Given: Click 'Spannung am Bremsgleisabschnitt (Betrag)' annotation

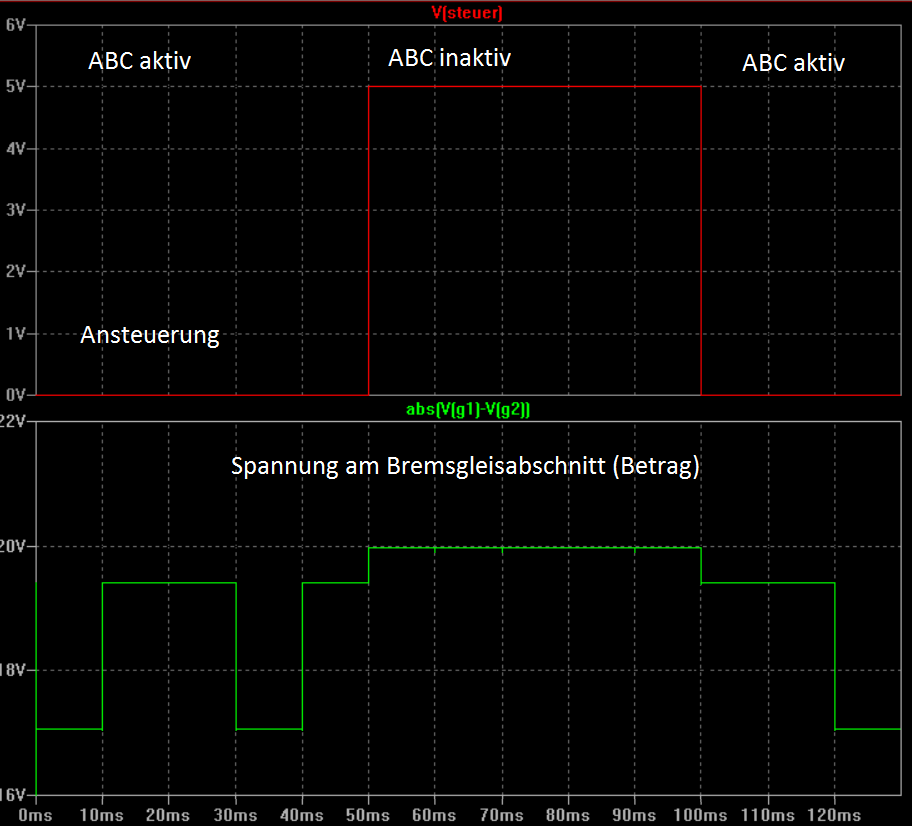Looking at the screenshot, I should [x=465, y=466].
